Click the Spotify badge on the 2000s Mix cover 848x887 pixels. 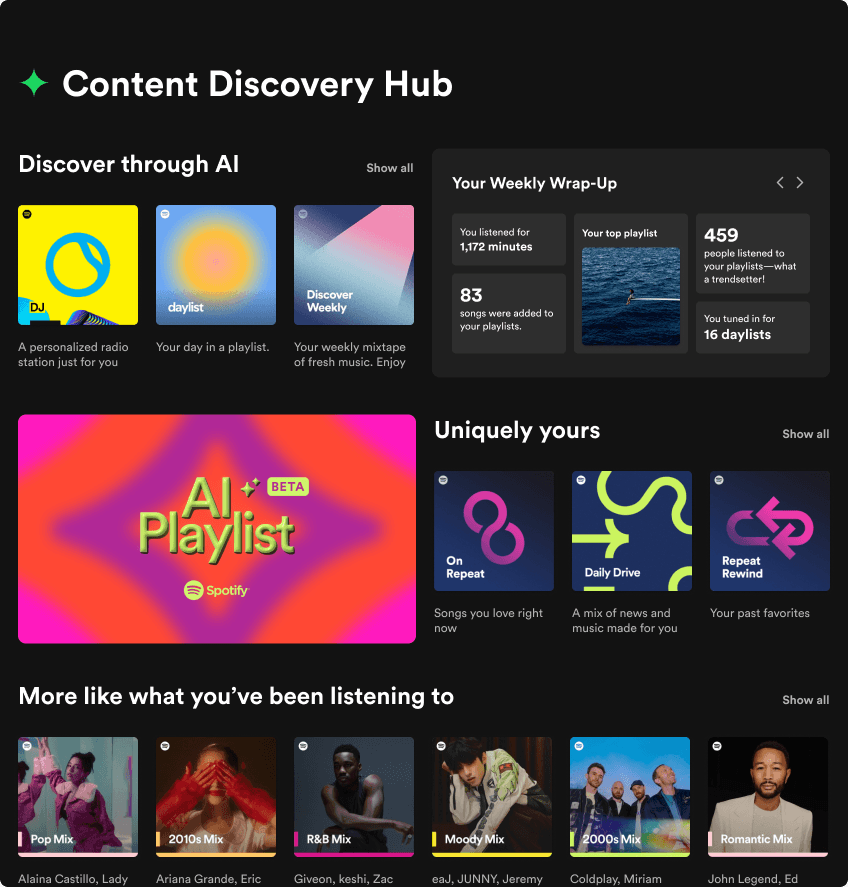coord(579,746)
